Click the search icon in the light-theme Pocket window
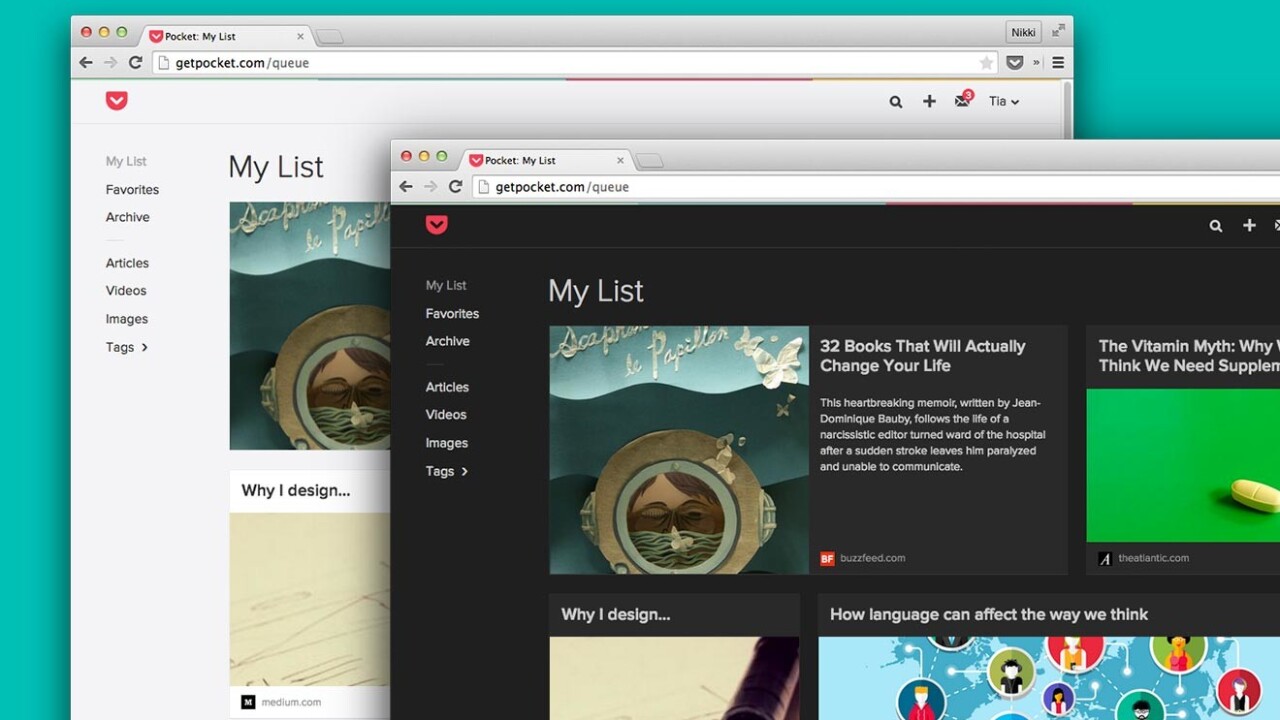 896,101
